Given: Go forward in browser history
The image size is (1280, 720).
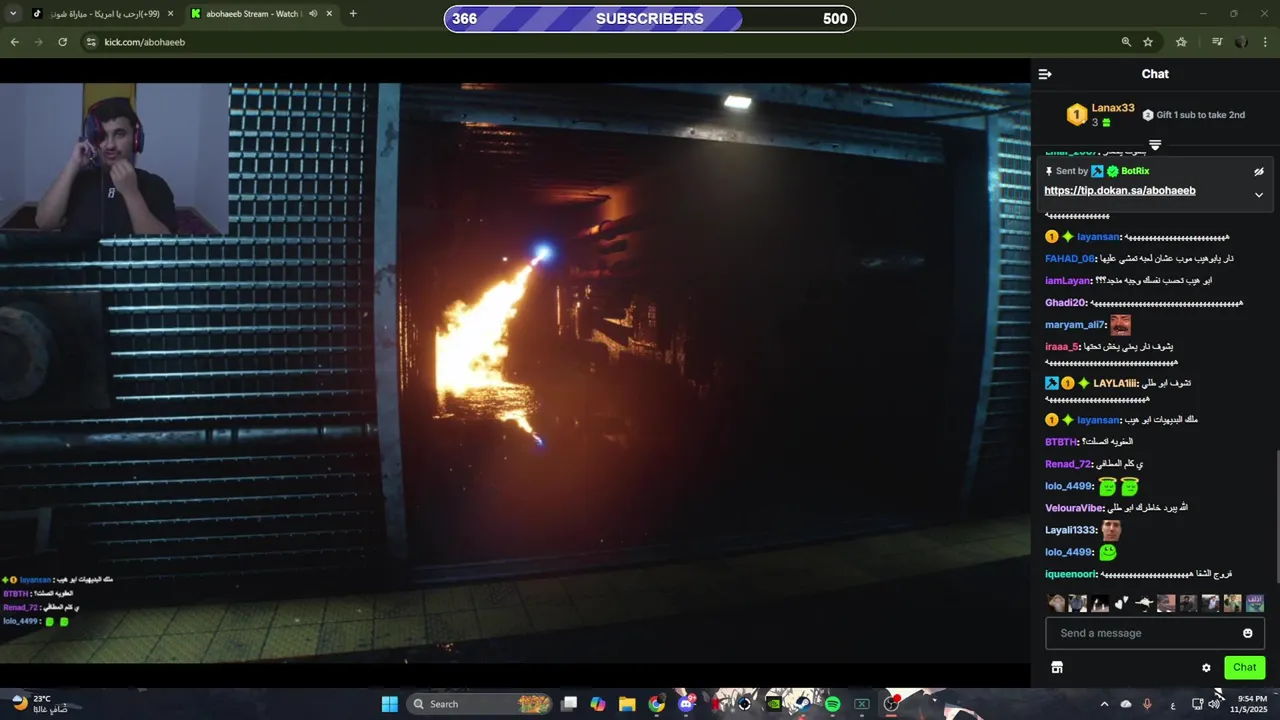Looking at the screenshot, I should (x=38, y=42).
